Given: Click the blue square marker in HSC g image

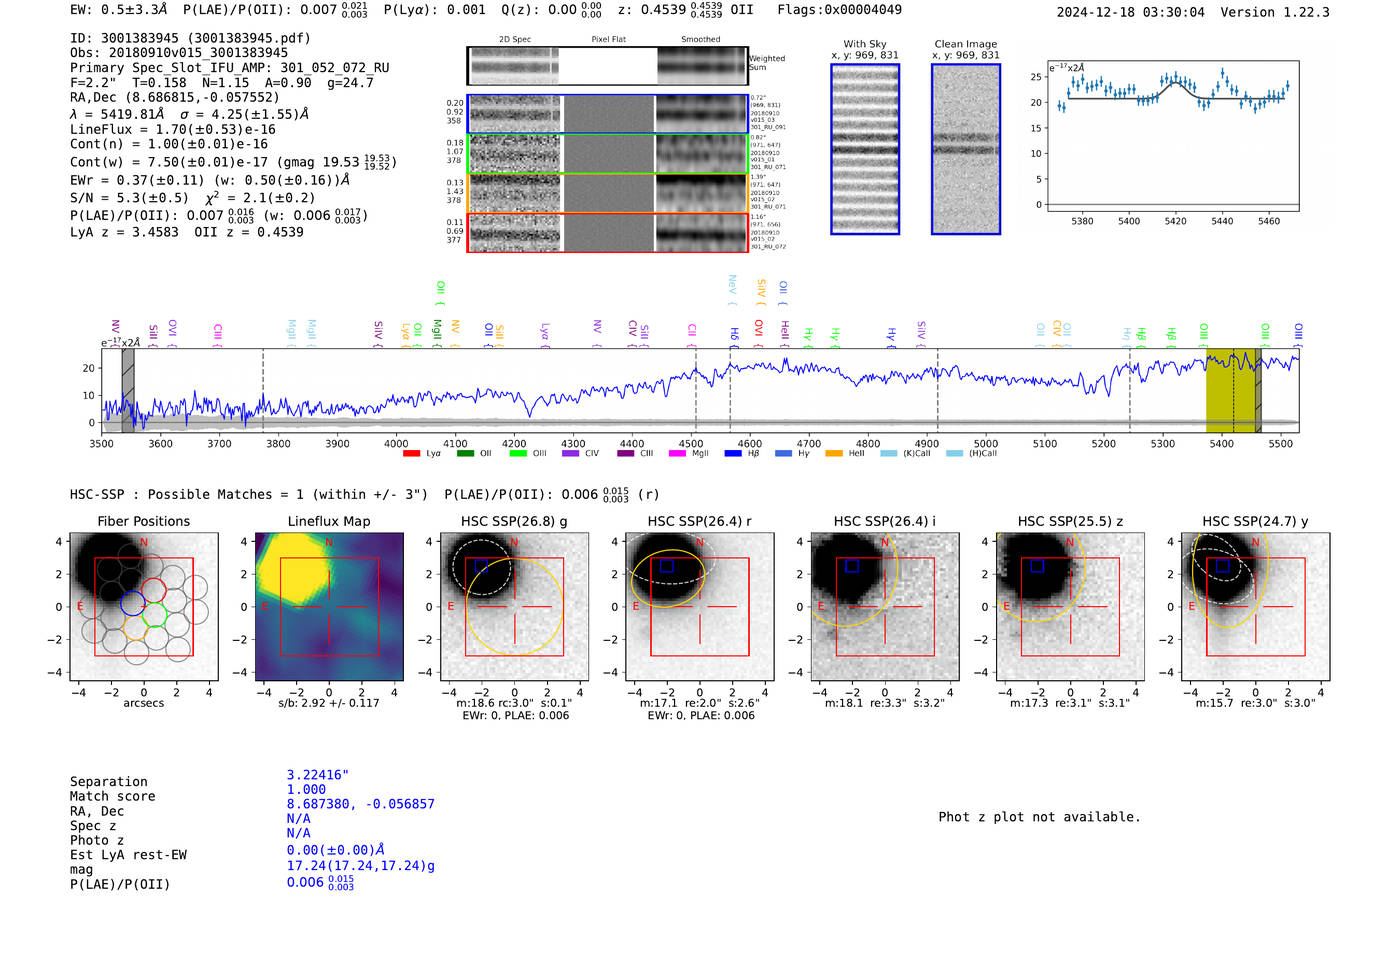Looking at the screenshot, I should 482,567.
